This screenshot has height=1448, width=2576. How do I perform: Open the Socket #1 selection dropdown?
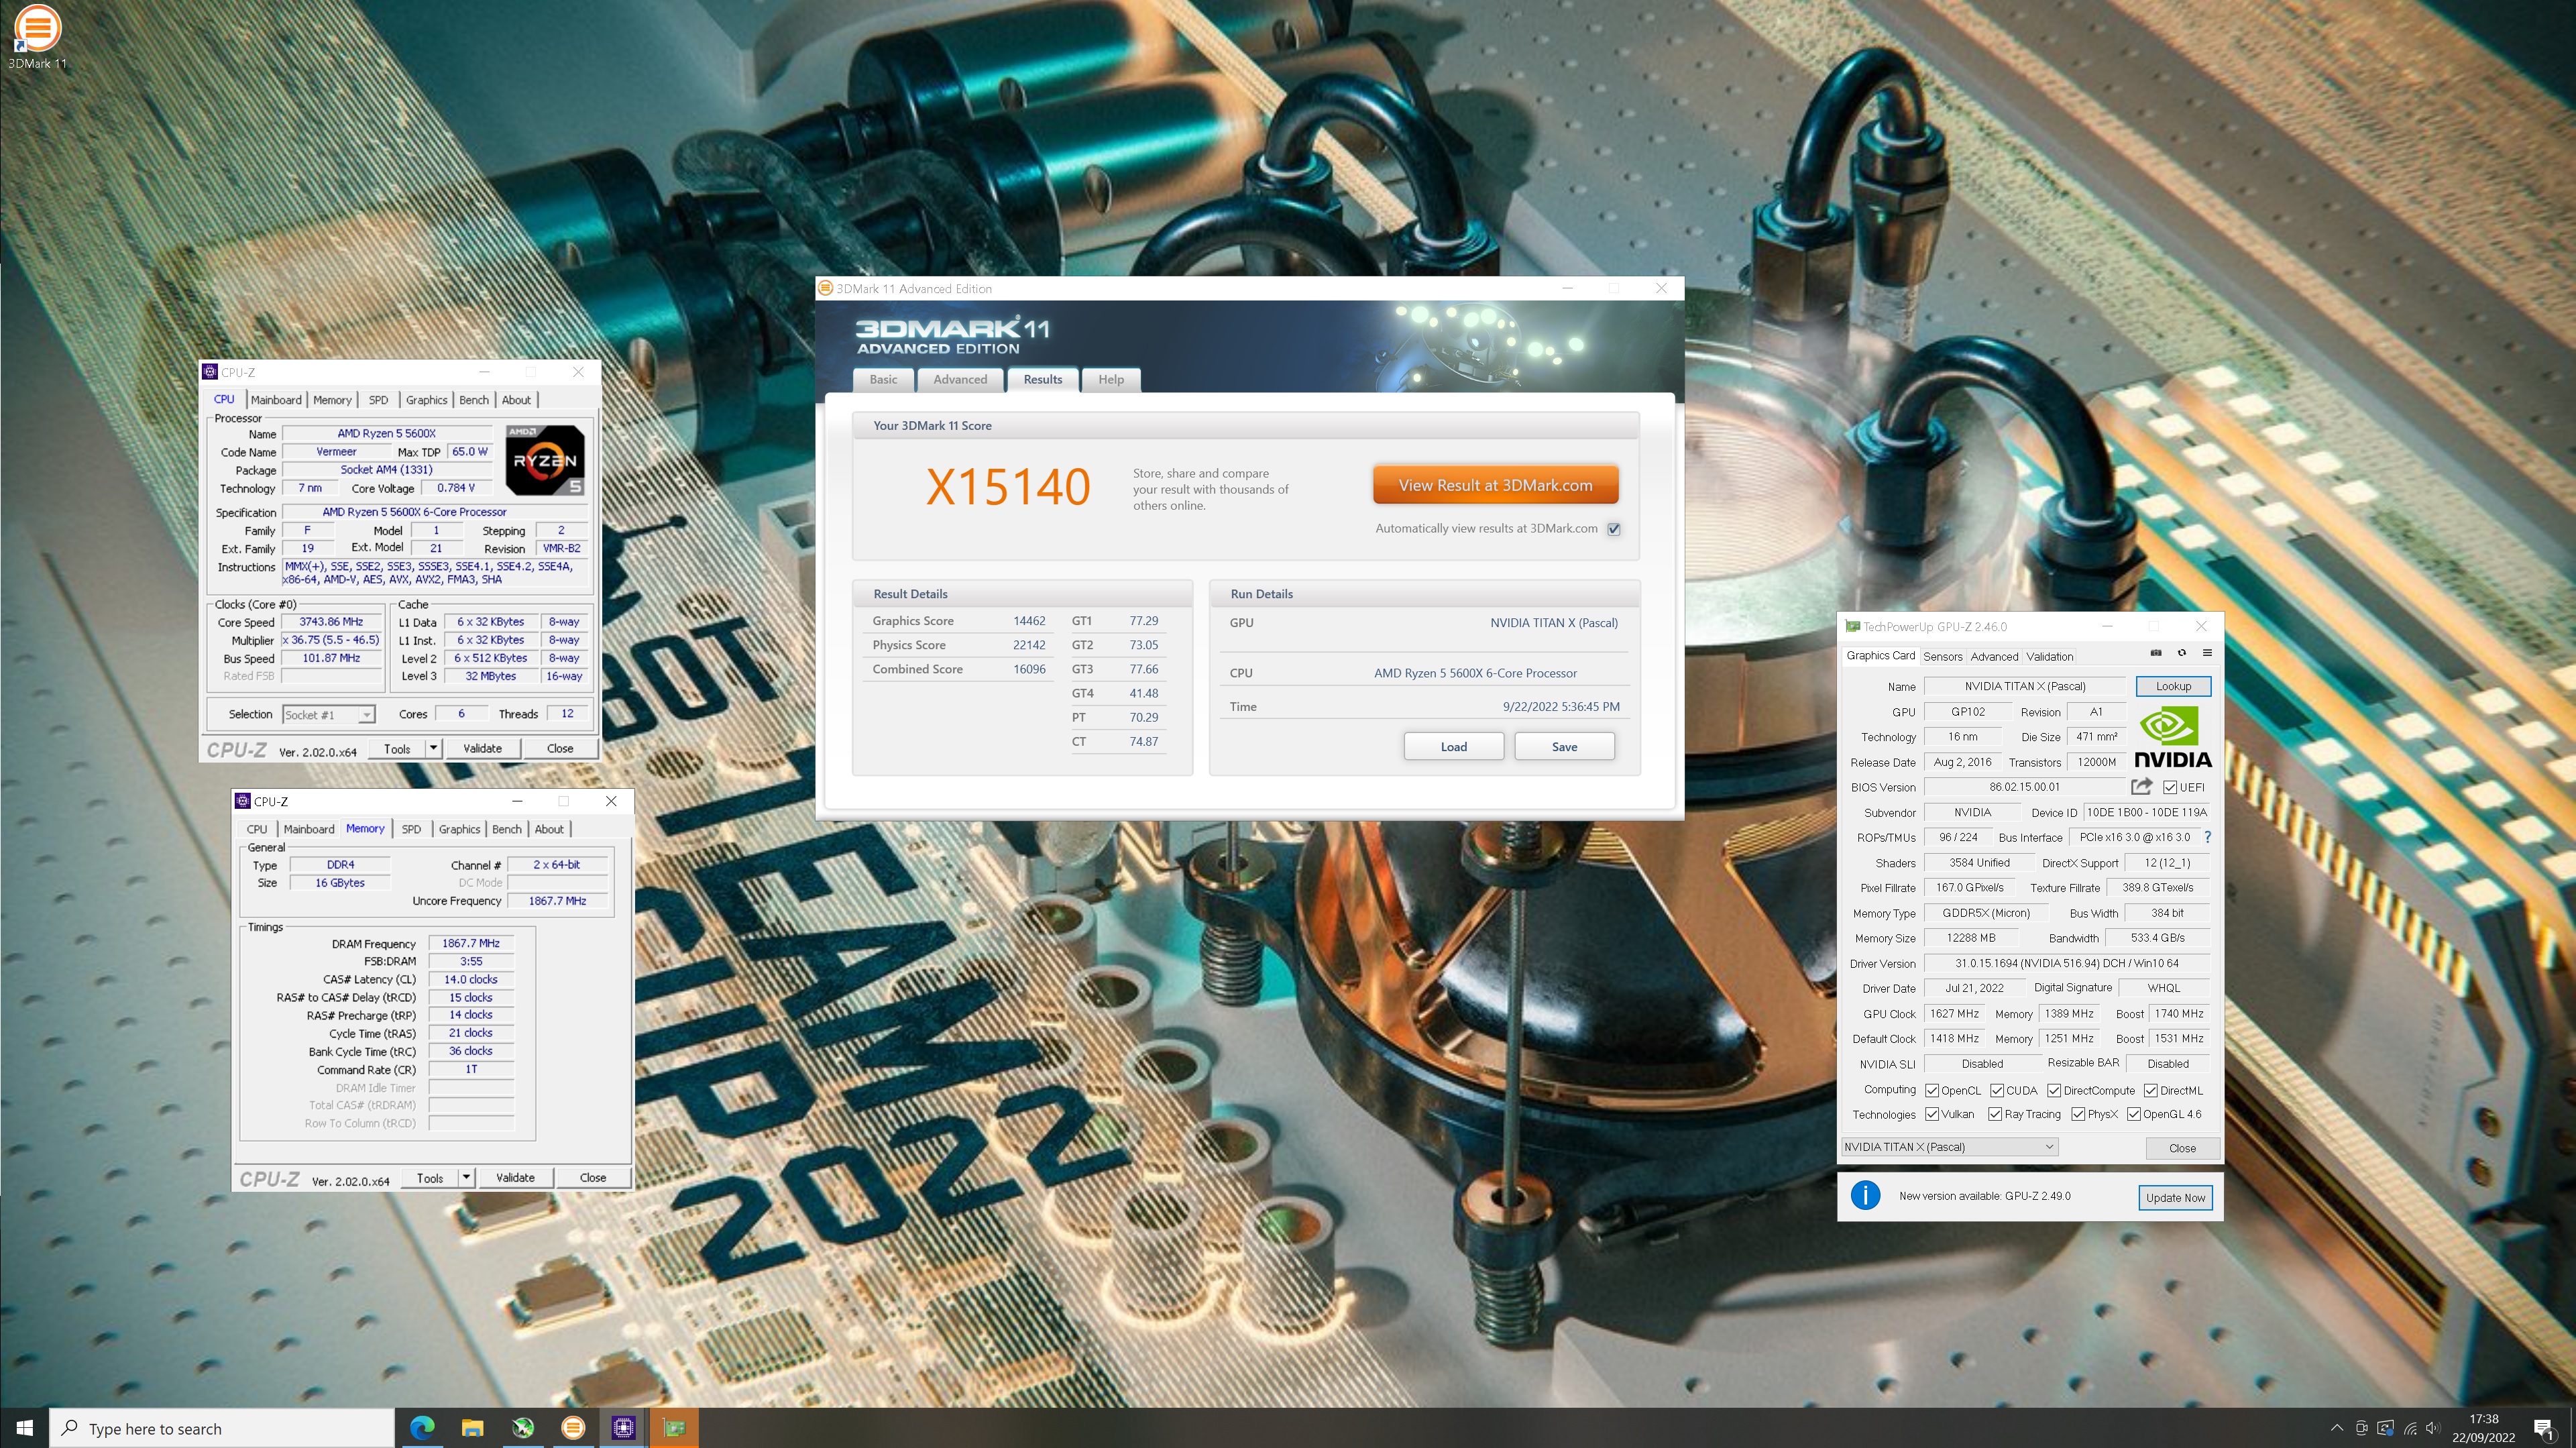coord(328,714)
